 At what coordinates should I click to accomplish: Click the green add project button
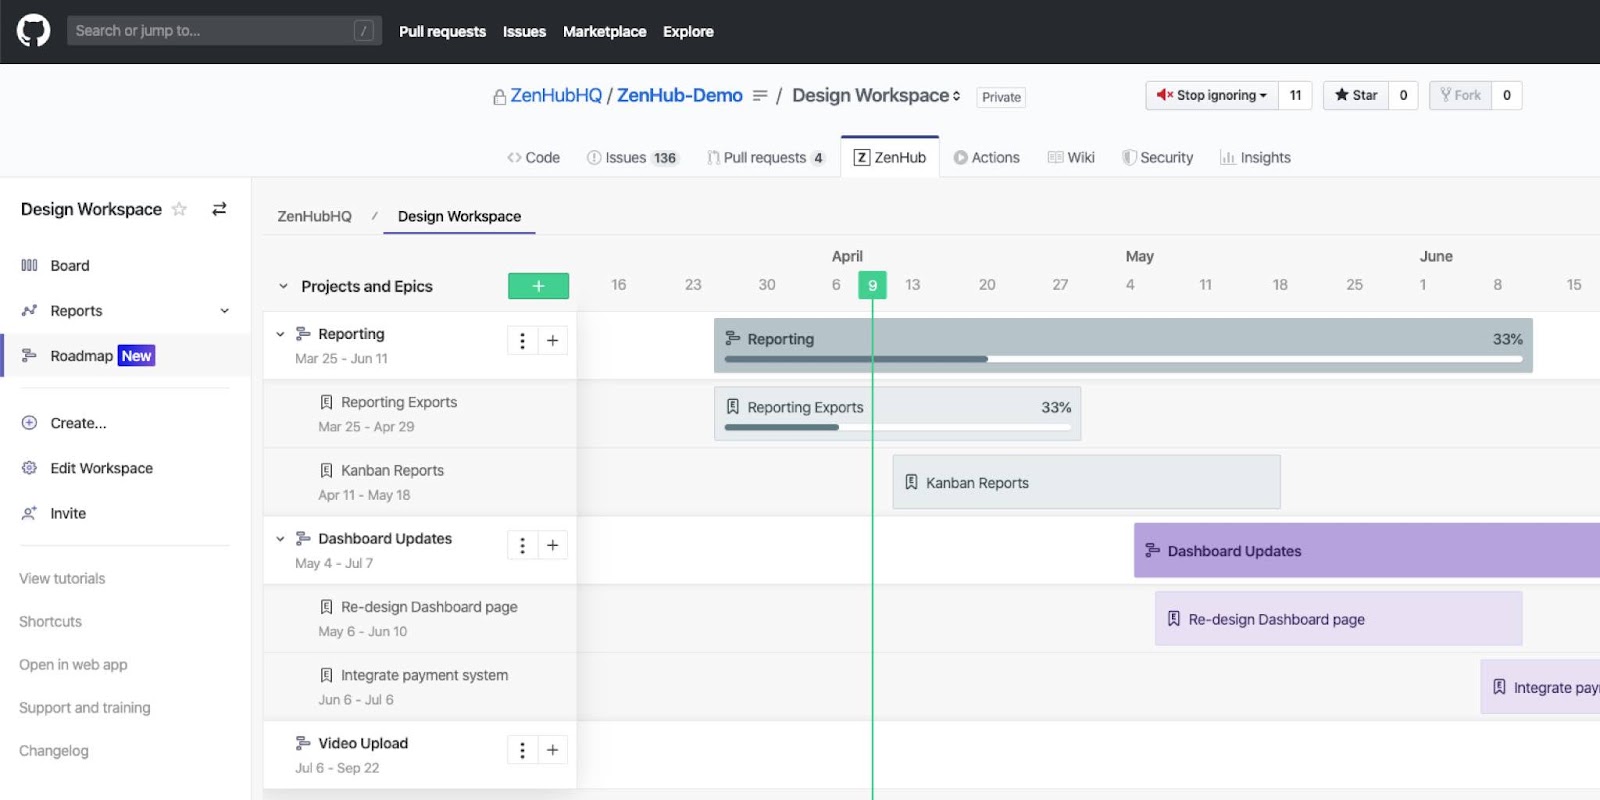tap(538, 286)
